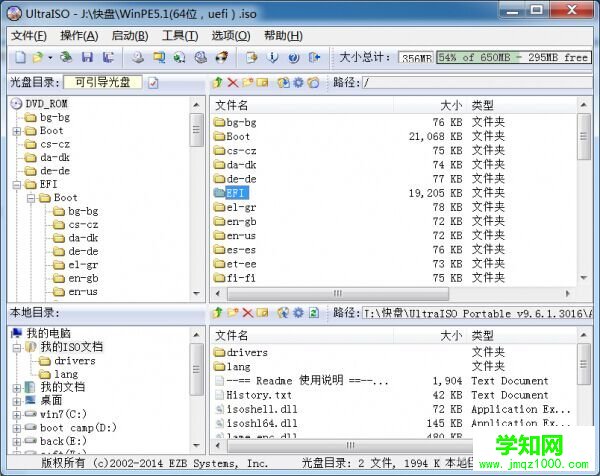
Task: Click the red X delete icon in disc pane toolbar
Action: coord(233,82)
